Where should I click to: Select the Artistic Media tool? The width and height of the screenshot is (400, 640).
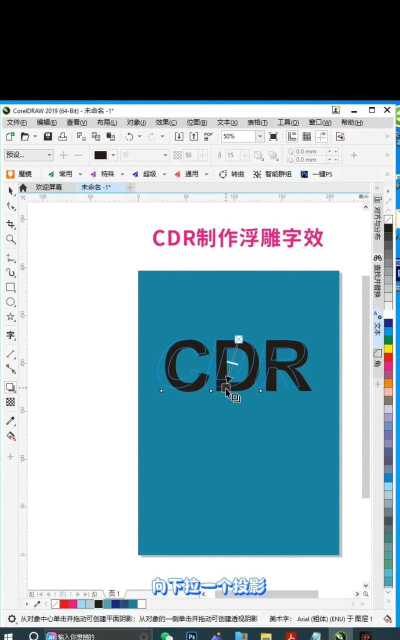coord(11,272)
